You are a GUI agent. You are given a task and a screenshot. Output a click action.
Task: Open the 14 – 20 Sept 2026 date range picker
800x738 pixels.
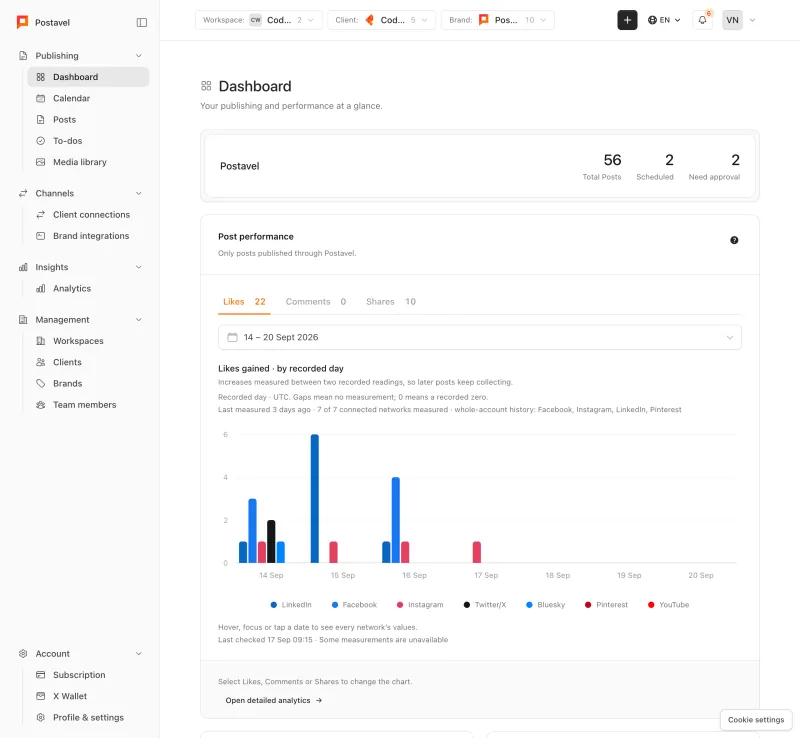(480, 337)
